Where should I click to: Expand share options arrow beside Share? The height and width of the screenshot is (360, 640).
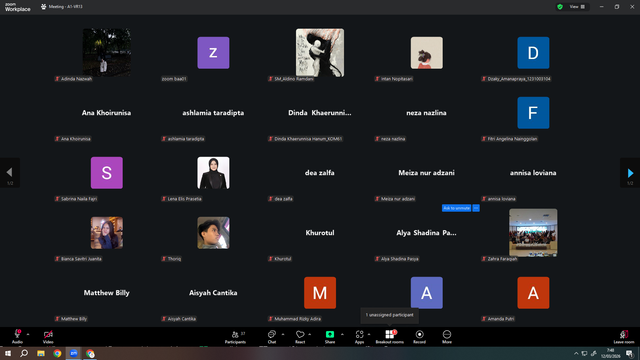click(x=342, y=334)
